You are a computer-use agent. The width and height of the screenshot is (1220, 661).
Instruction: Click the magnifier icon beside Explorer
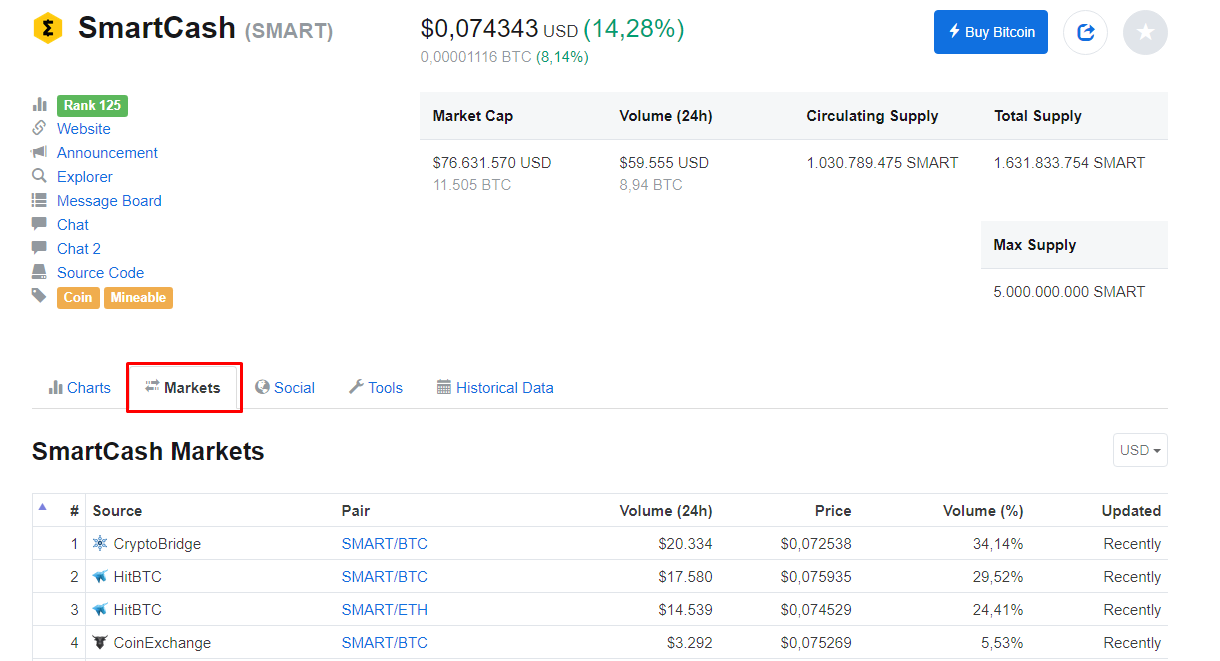[40, 176]
